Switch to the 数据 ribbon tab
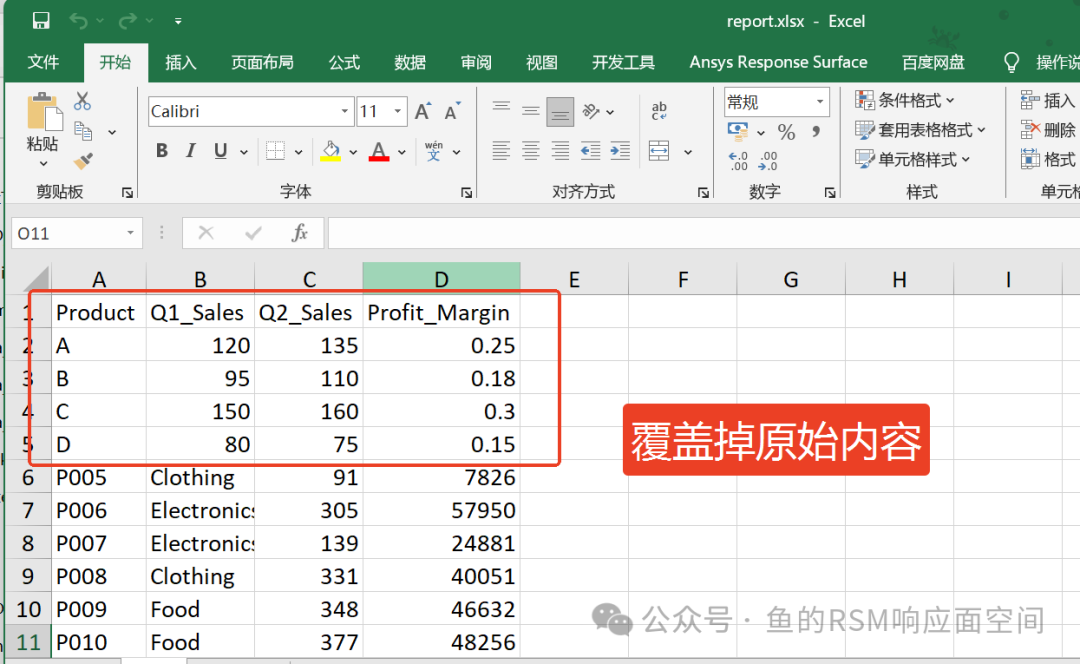Viewport: 1080px width, 664px height. (x=411, y=62)
